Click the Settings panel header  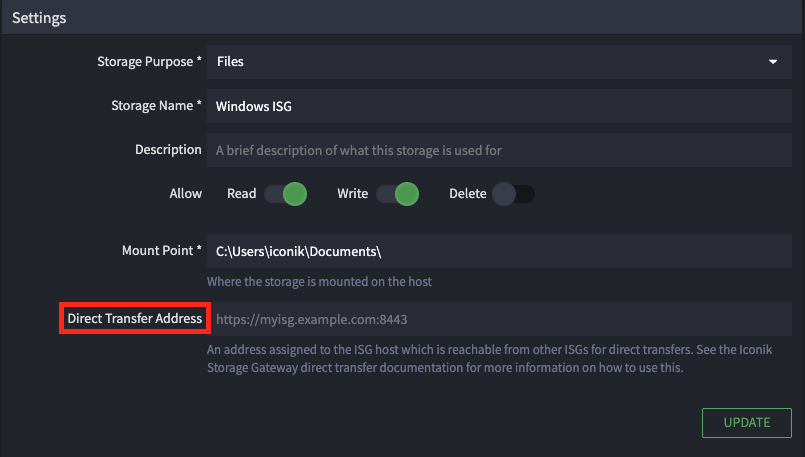402,17
